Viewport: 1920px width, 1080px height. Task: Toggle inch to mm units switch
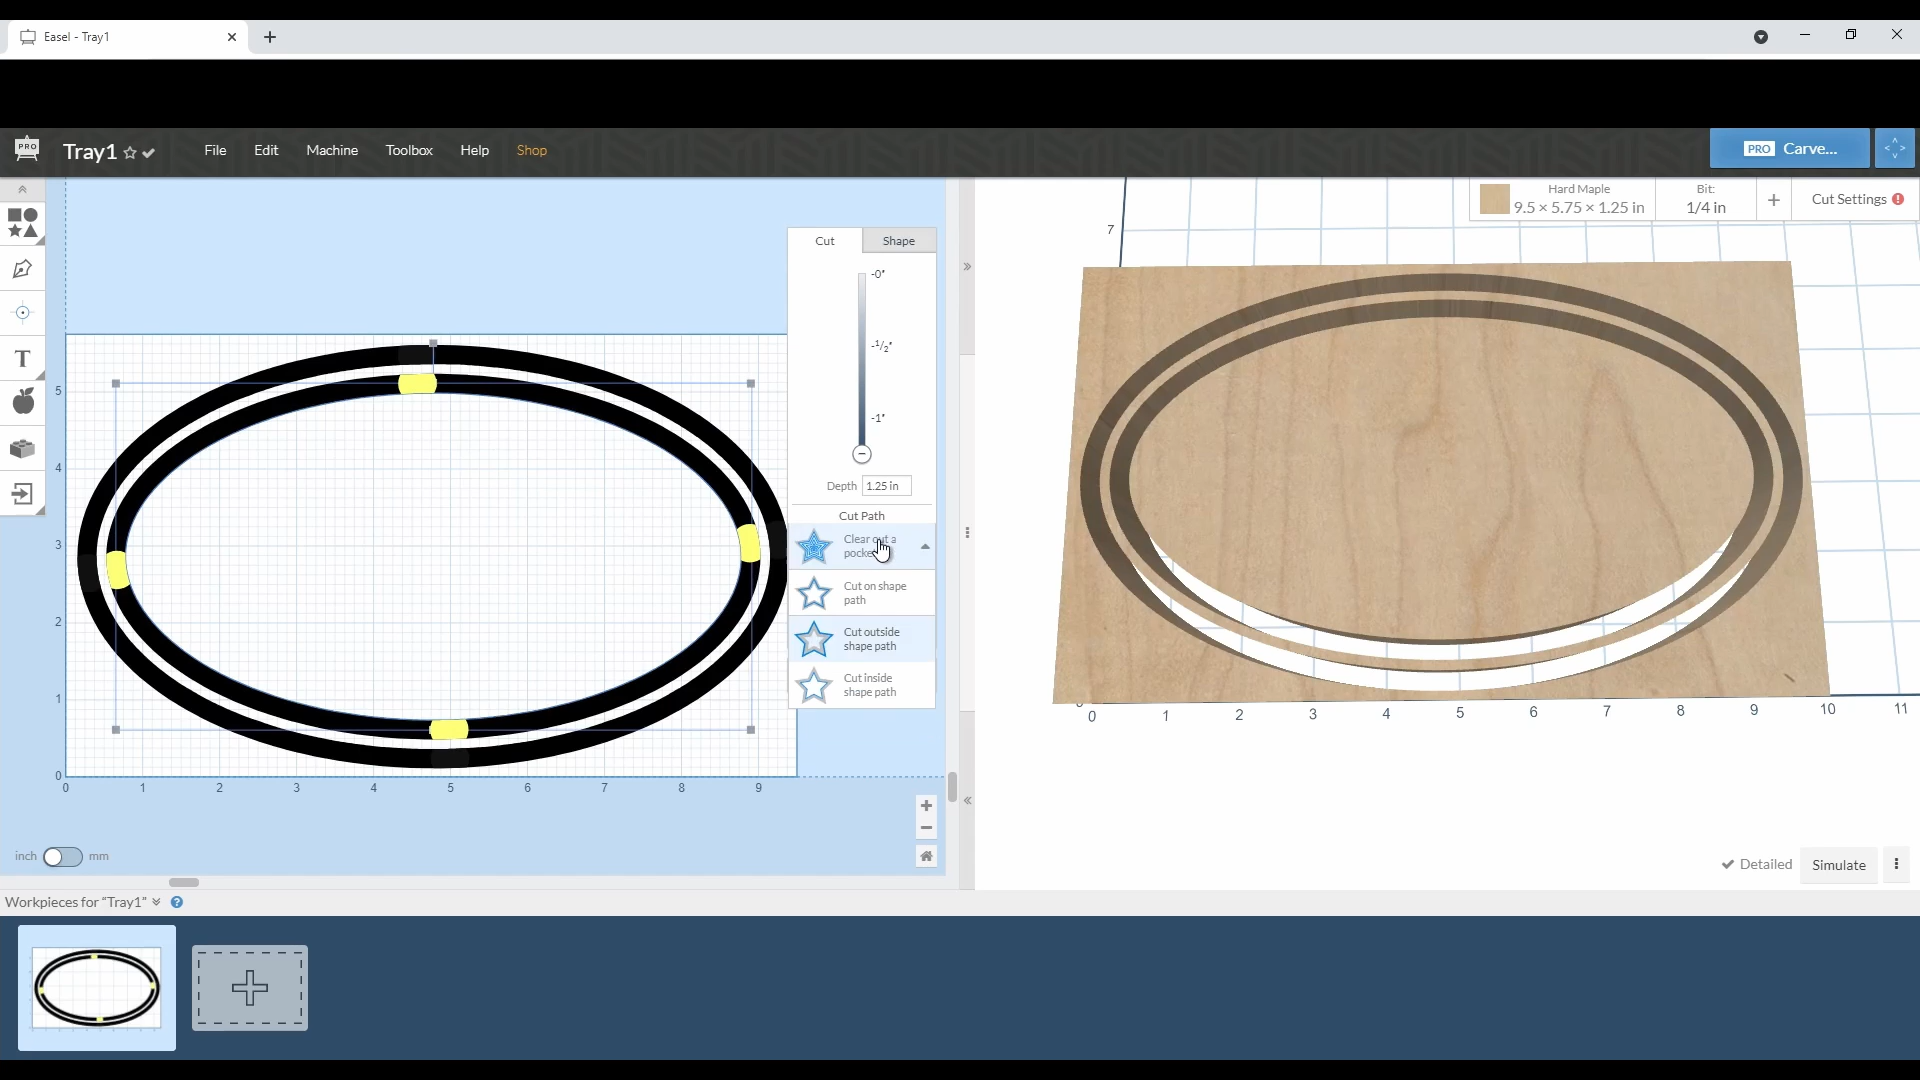[x=62, y=856]
